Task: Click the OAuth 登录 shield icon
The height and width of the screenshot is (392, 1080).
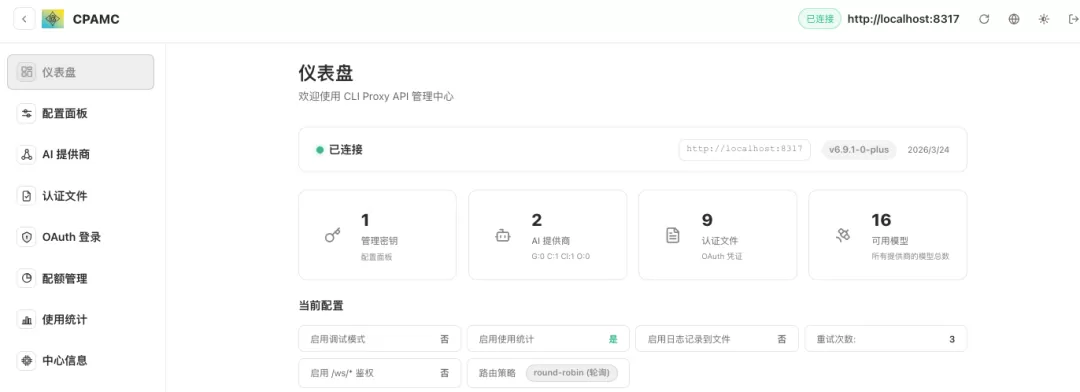Action: tap(27, 237)
